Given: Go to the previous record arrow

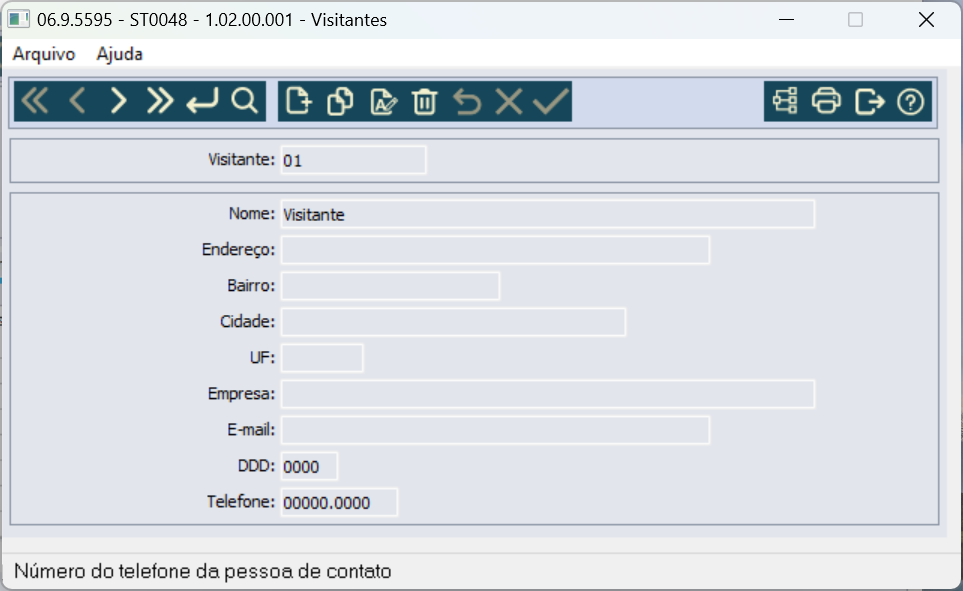Looking at the screenshot, I should 77,101.
